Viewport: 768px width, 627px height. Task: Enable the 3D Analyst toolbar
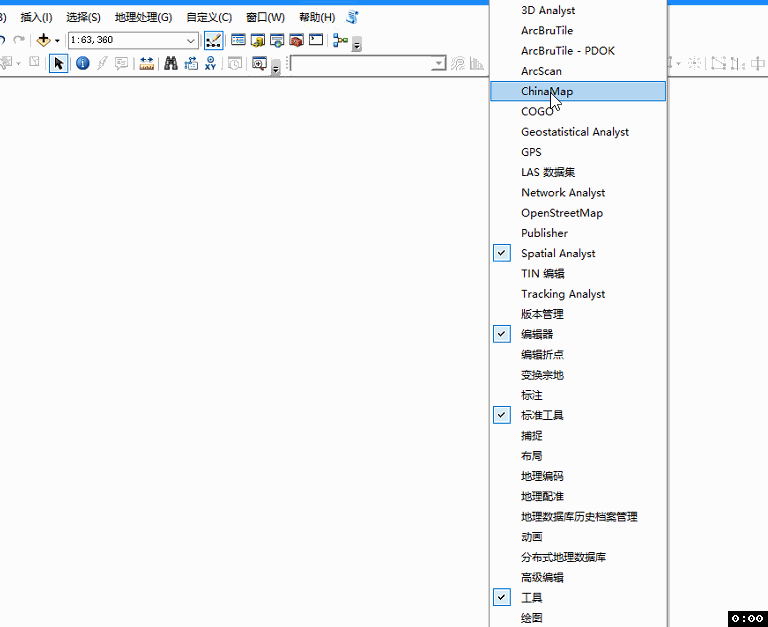click(x=578, y=10)
